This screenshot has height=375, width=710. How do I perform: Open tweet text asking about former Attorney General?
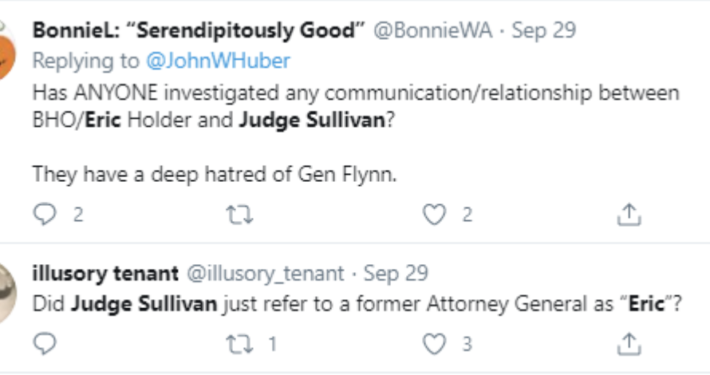[357, 304]
